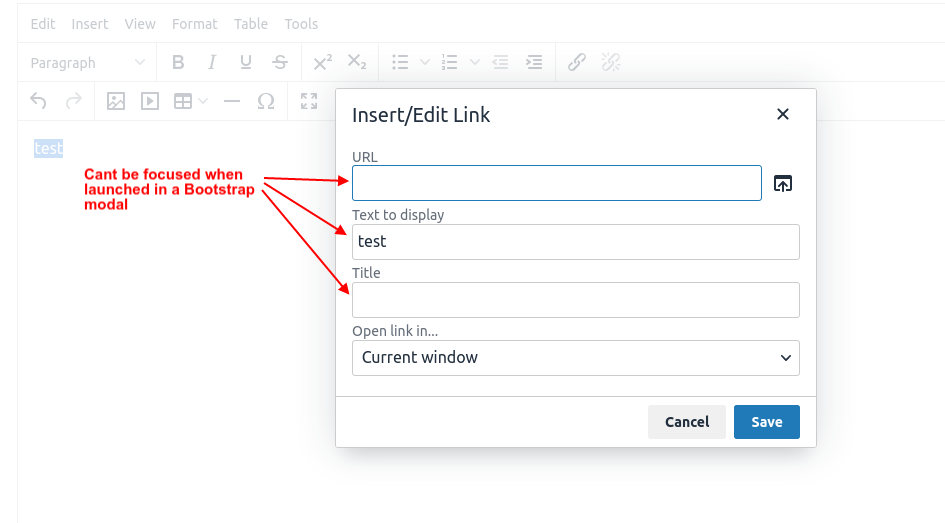Screen dimensions: 945x523
Task: Undo the last action
Action: click(x=39, y=101)
